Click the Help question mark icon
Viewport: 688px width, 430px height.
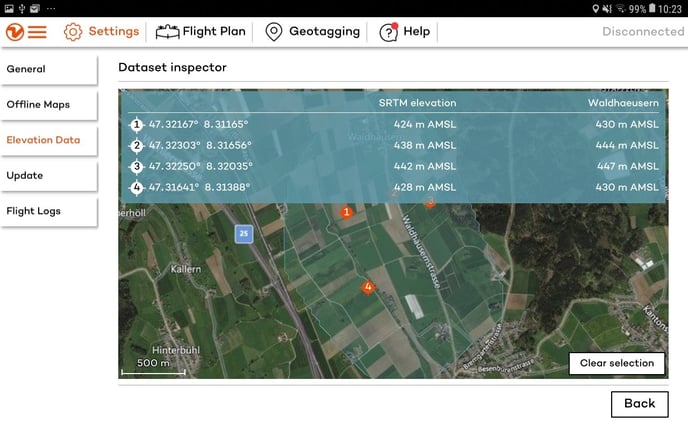pyautogui.click(x=388, y=31)
